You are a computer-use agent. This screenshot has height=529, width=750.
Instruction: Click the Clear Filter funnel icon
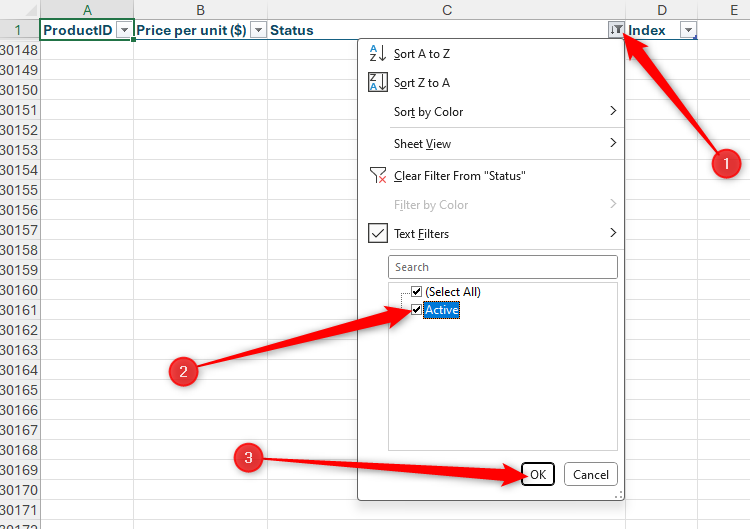tap(378, 176)
